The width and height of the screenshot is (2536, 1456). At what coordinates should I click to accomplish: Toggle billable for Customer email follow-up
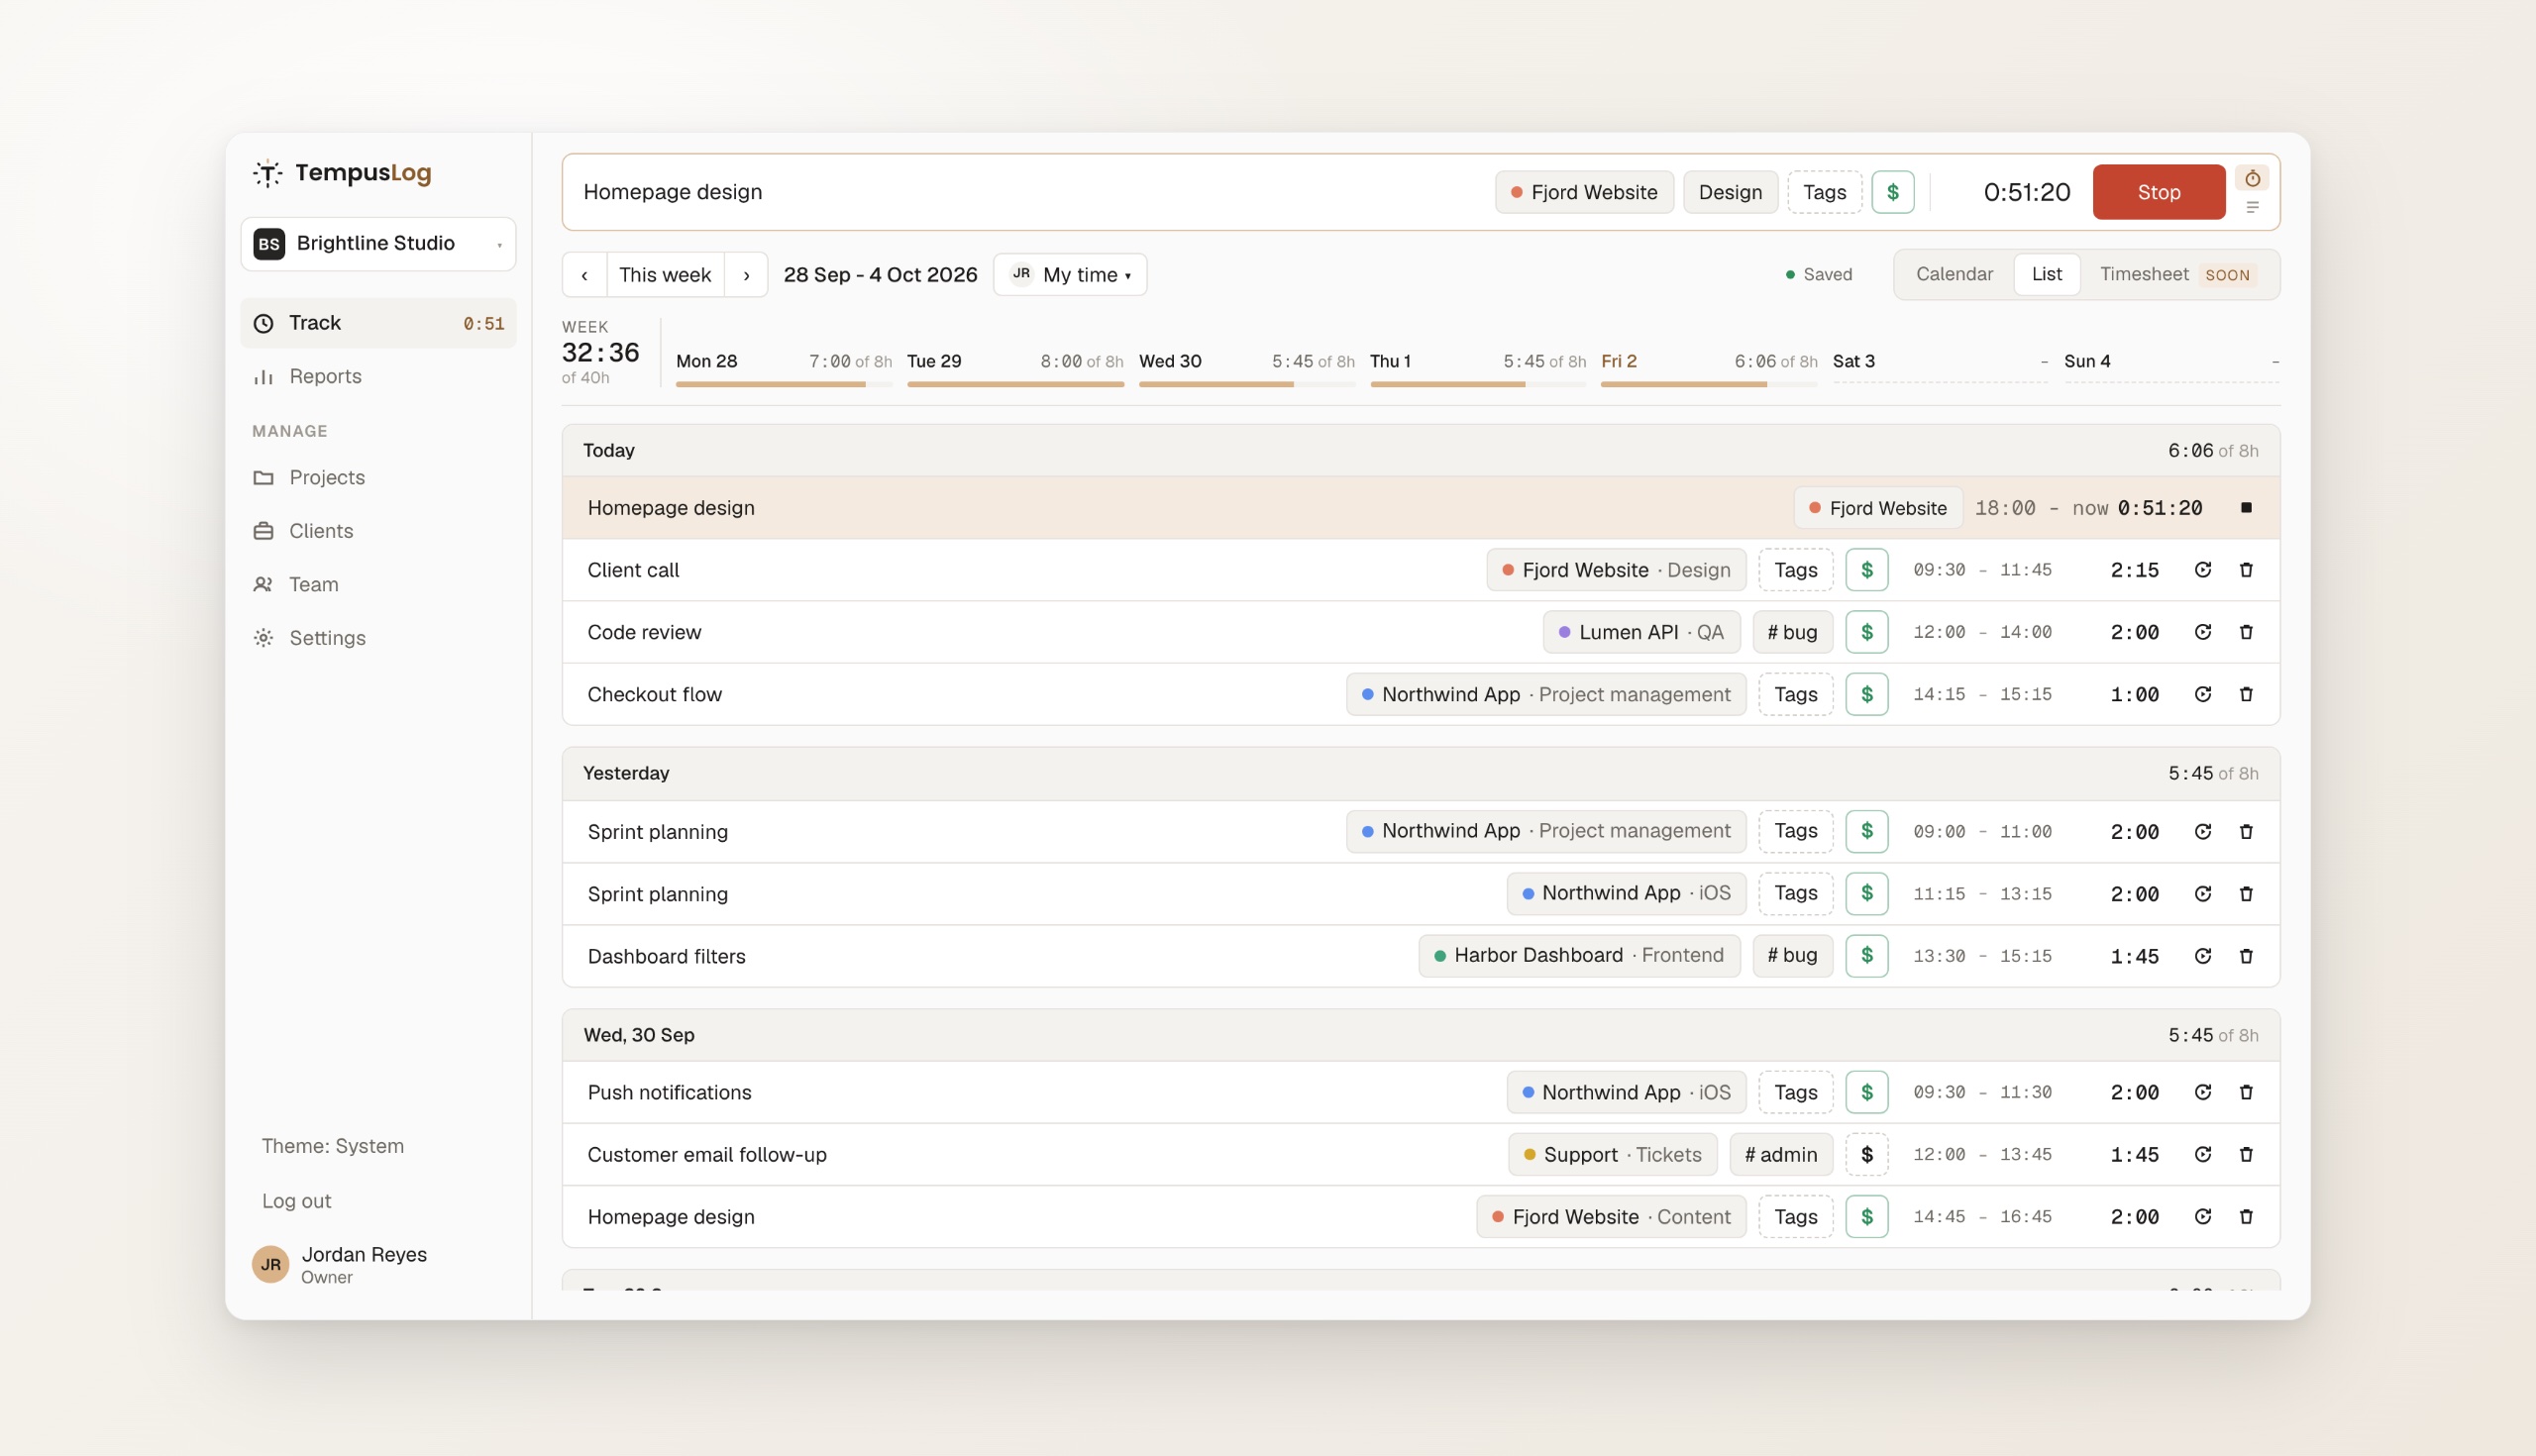1866,1154
